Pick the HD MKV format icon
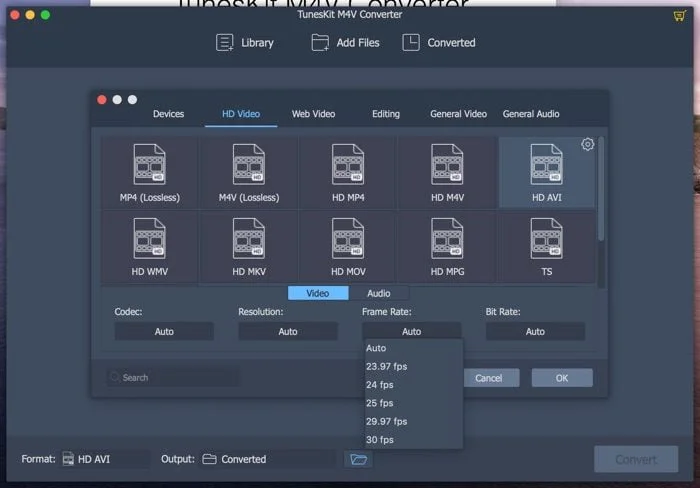Image resolution: width=700 pixels, height=488 pixels. coord(249,238)
